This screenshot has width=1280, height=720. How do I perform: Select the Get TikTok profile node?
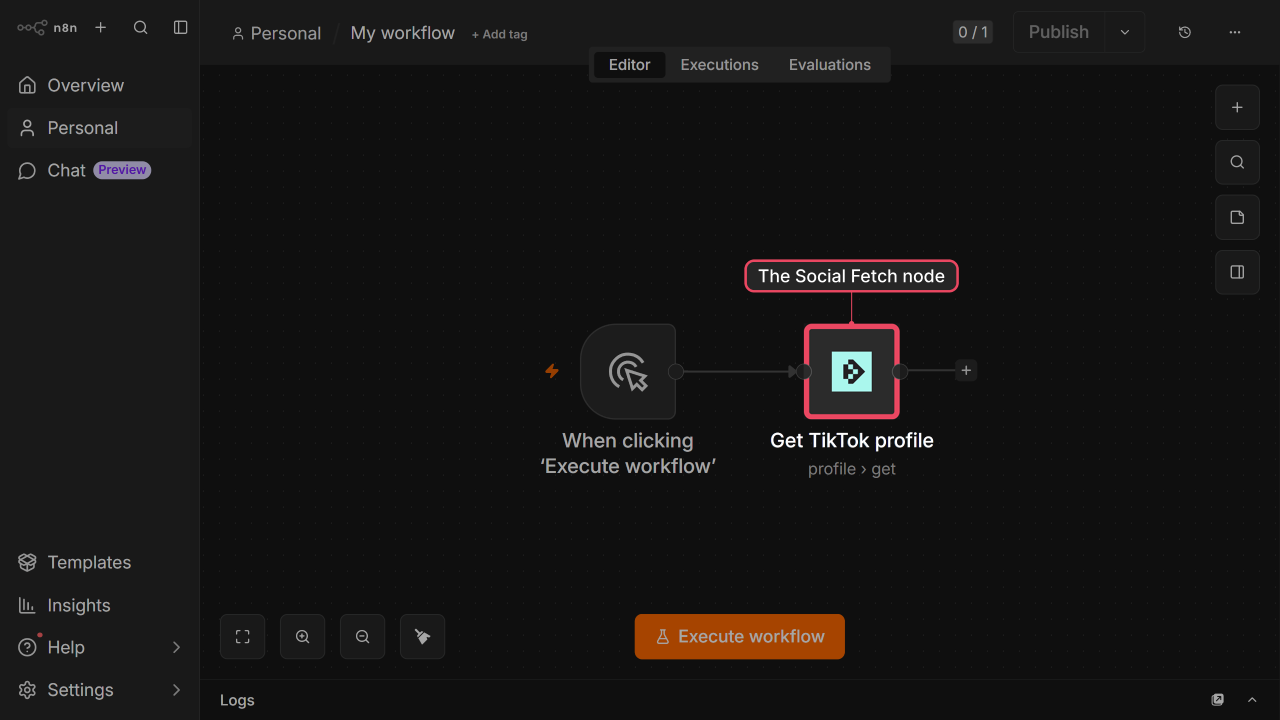pos(852,371)
